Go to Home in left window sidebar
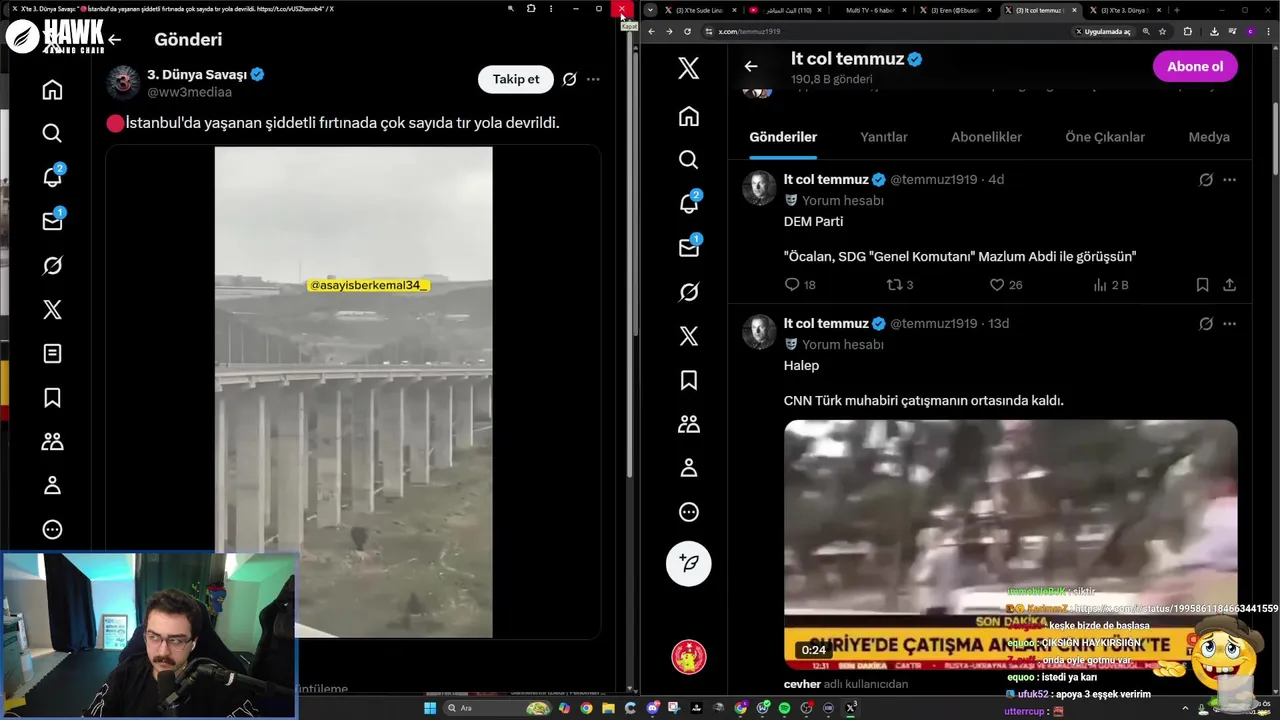Viewport: 1280px width, 720px height. [x=52, y=89]
